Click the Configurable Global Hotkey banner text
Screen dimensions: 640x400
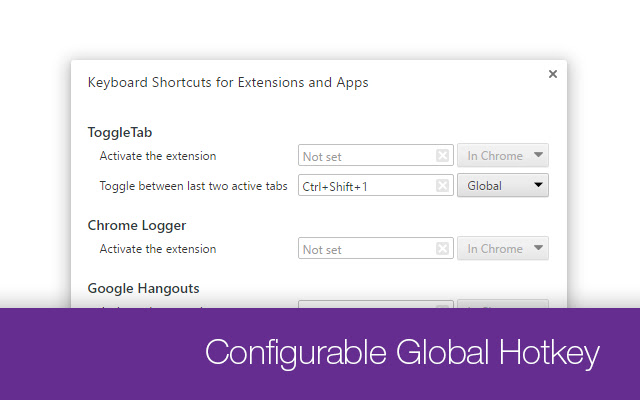(402, 354)
